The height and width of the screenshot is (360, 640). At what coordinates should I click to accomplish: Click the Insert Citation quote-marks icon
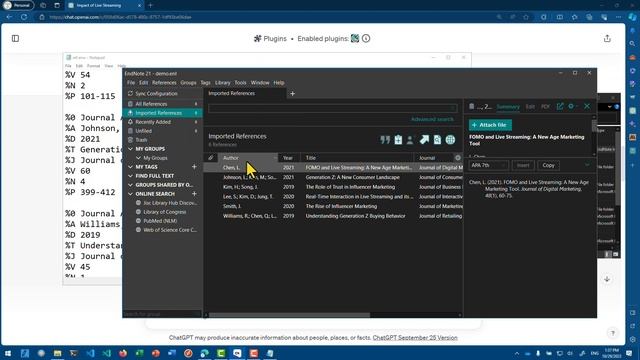point(385,140)
